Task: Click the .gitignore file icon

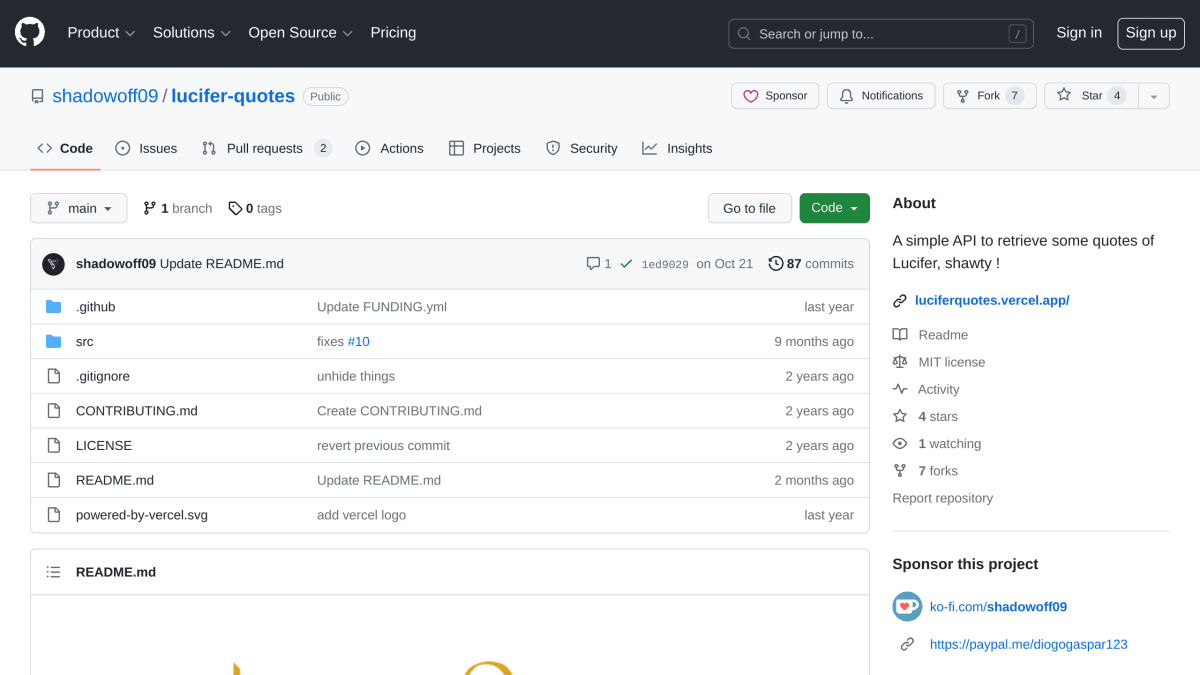Action: [x=54, y=376]
